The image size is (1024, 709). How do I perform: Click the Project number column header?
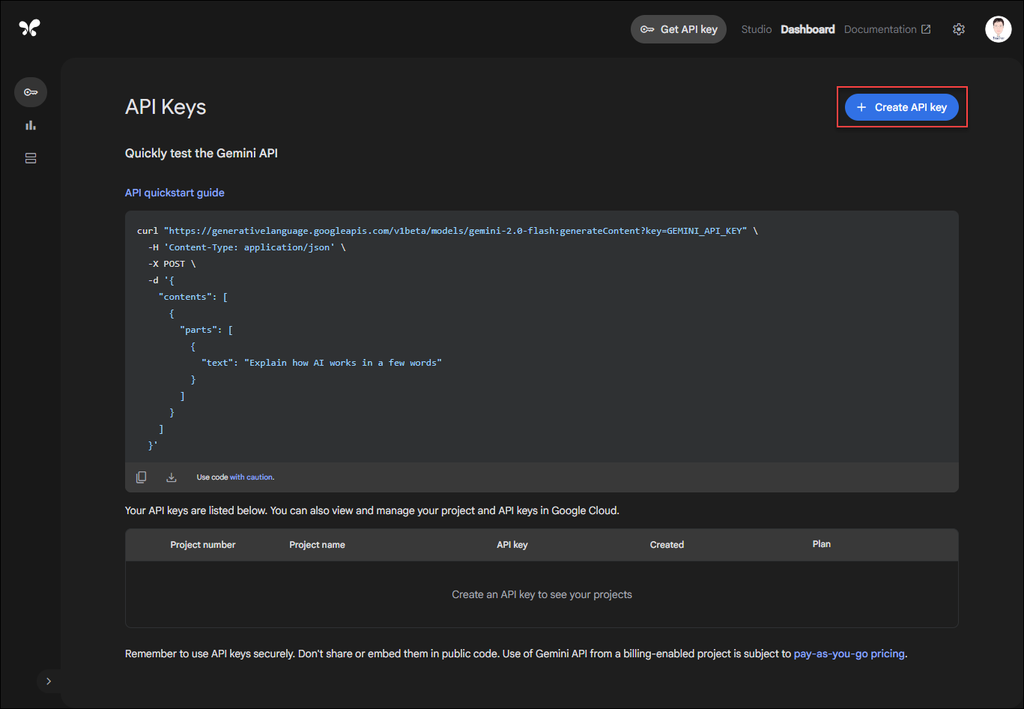(203, 544)
